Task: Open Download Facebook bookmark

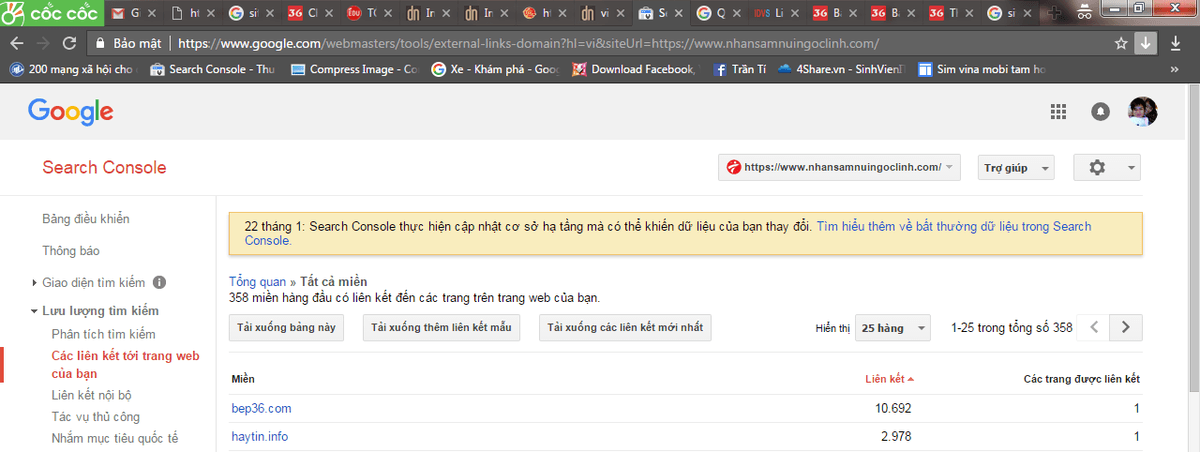Action: [x=635, y=69]
